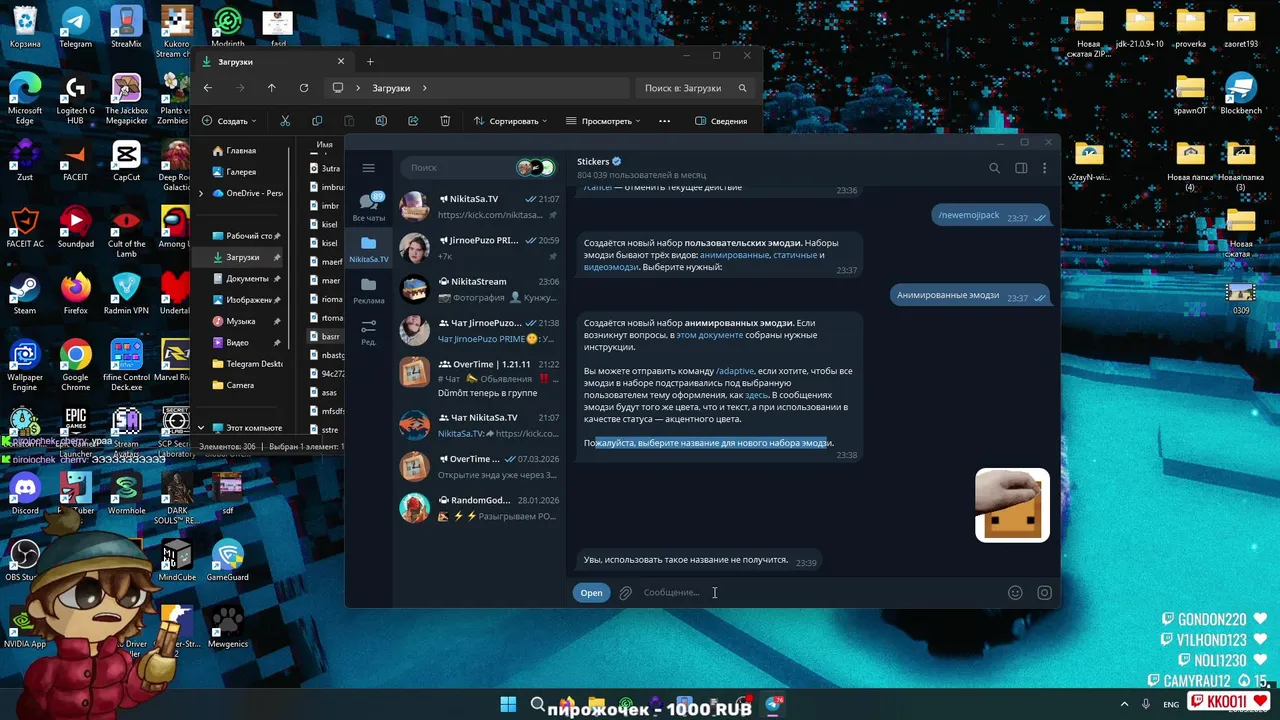Click the /adaptive command link
1280x720 pixels.
(735, 371)
